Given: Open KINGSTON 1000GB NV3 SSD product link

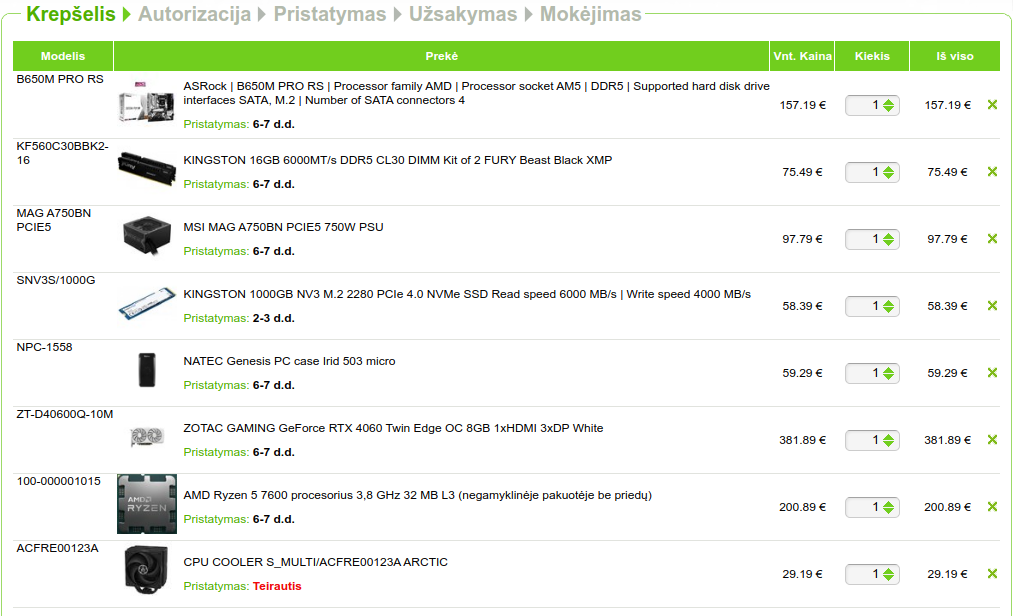Looking at the screenshot, I should coord(466,294).
